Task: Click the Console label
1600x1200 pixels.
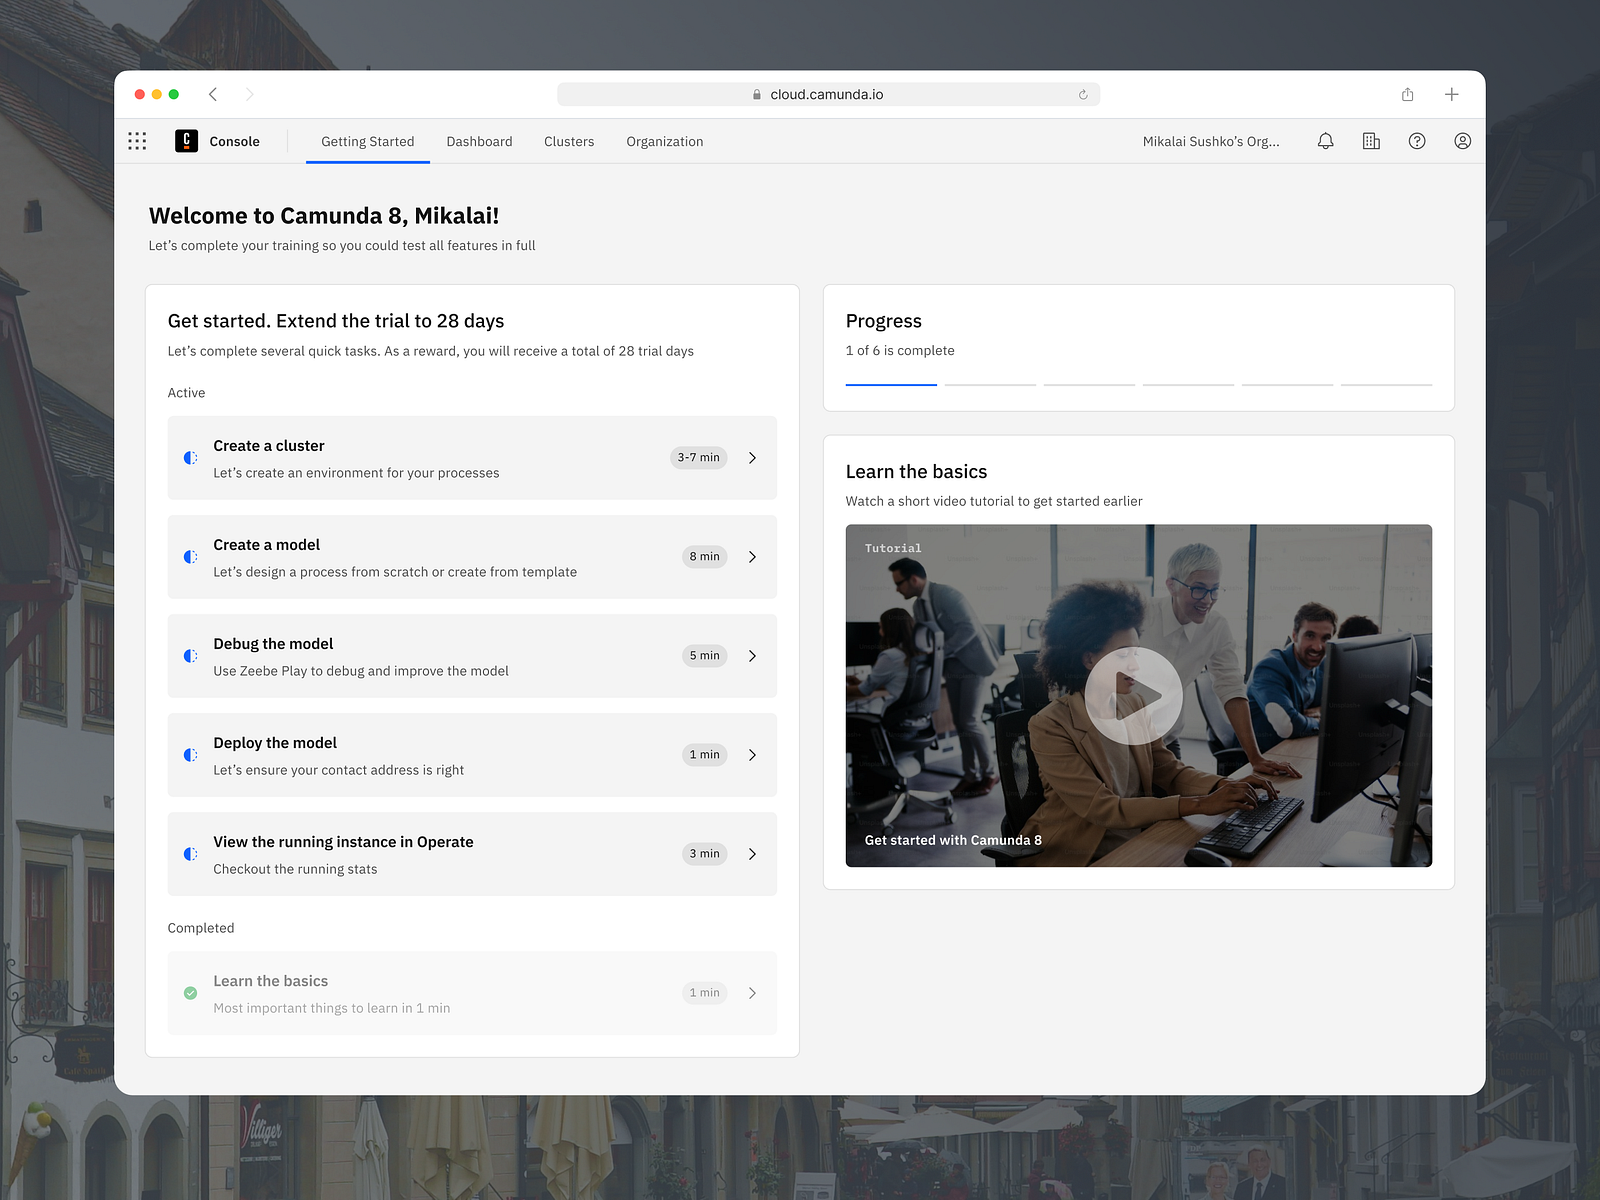Action: click(235, 141)
